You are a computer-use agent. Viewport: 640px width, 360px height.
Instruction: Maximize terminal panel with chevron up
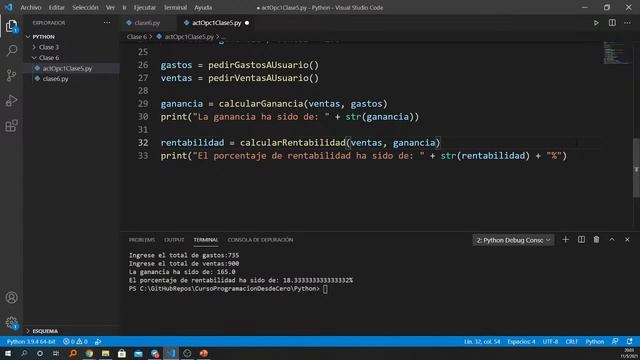point(612,240)
